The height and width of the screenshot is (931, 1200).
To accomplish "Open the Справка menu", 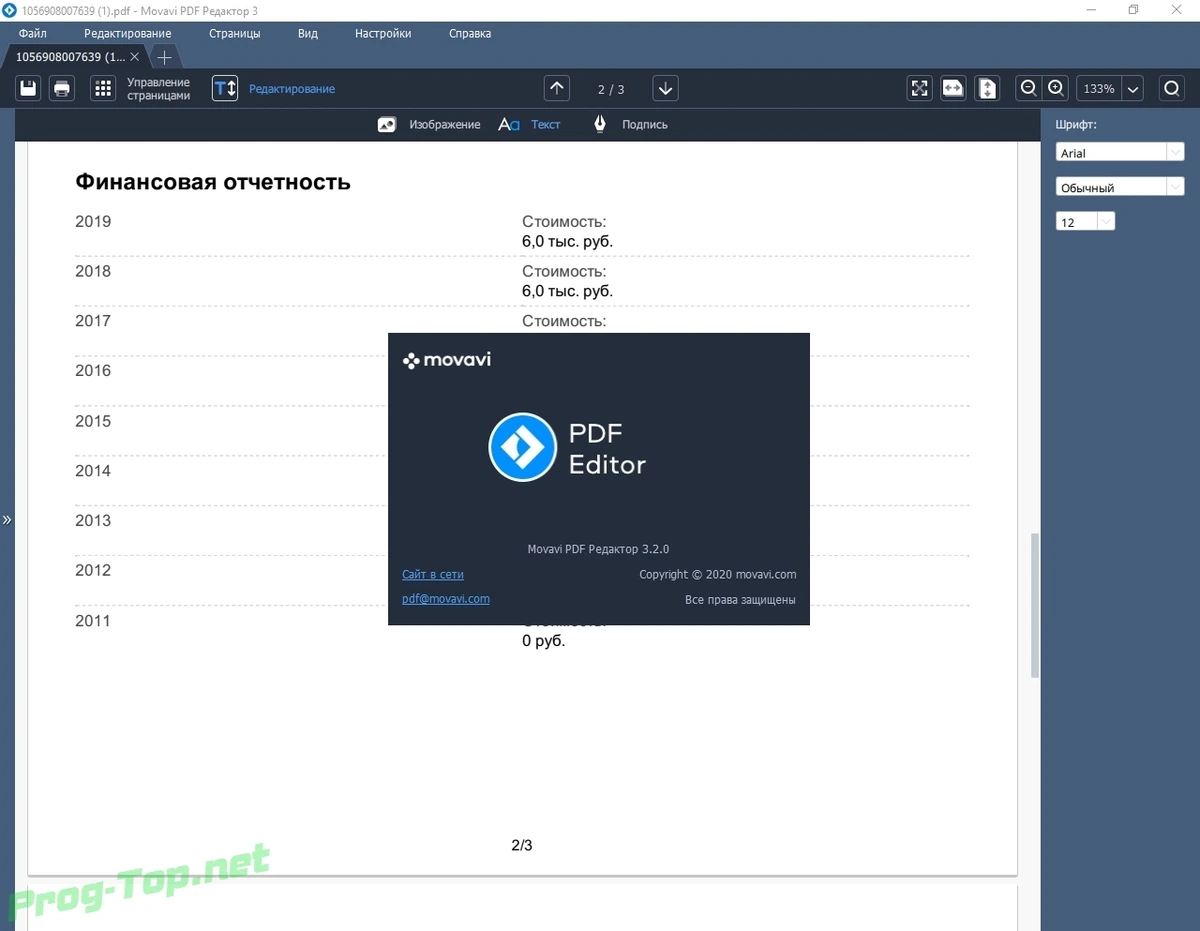I will point(470,33).
